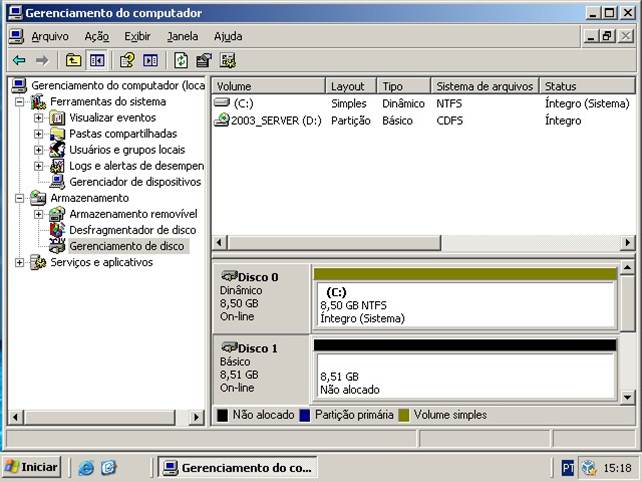
Task: Click the green Back arrow in toolbar
Action: (x=19, y=61)
